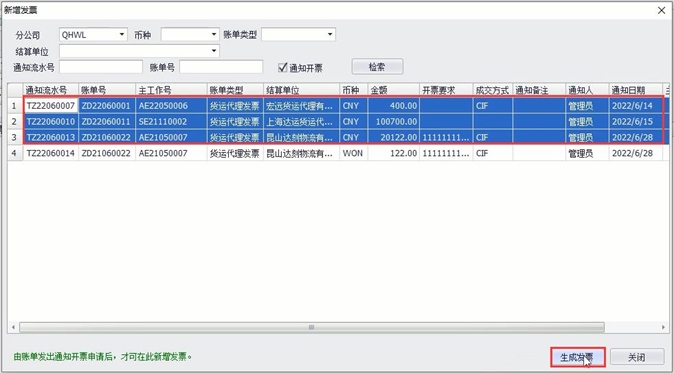Select row header number 2
The height and width of the screenshot is (373, 674).
tap(15, 122)
